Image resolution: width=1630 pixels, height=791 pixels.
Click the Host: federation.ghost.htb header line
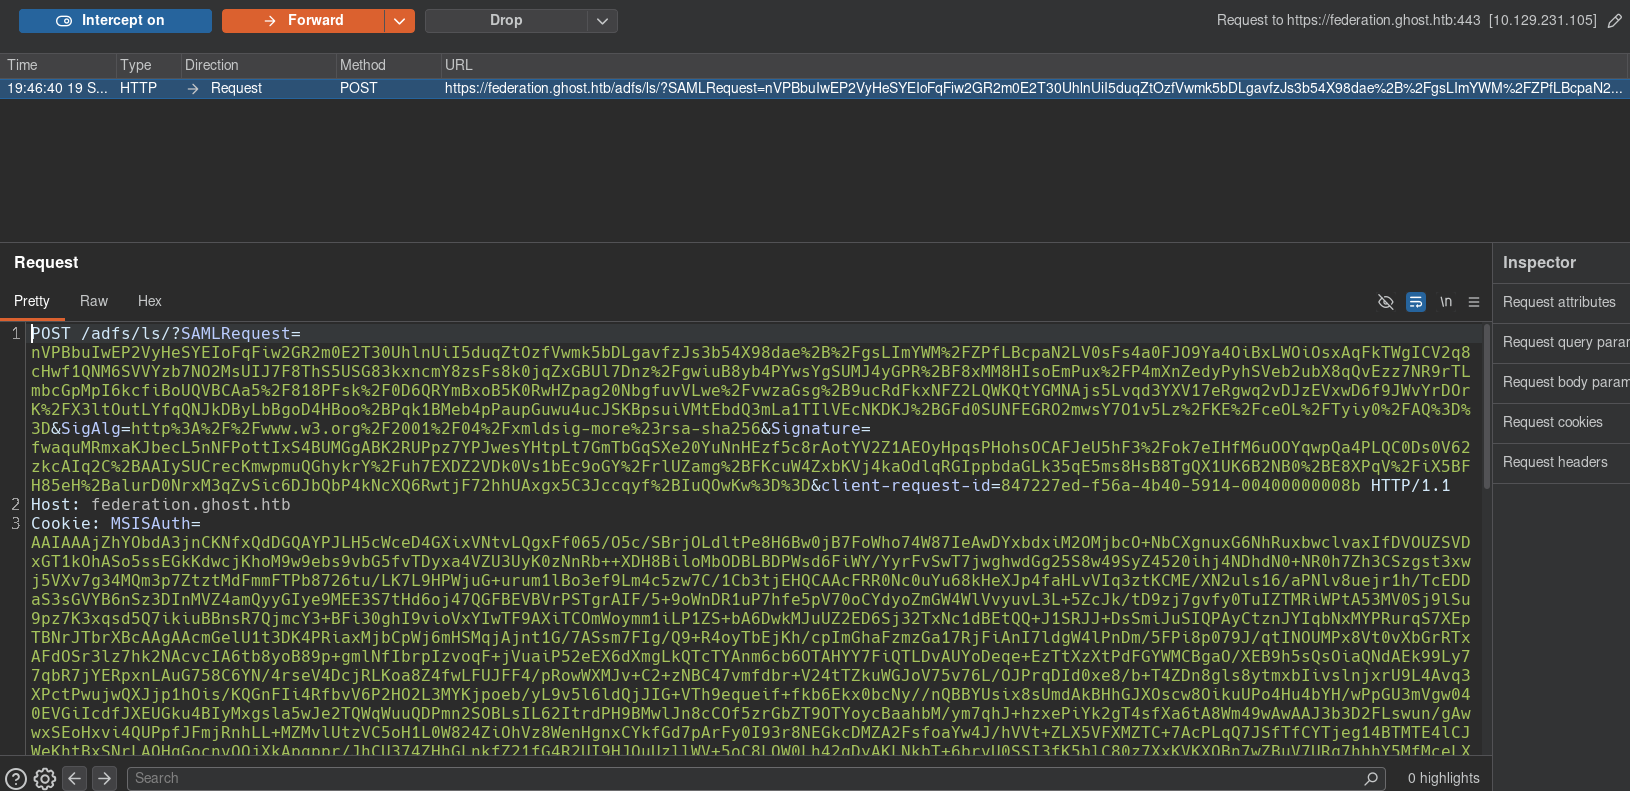pyautogui.click(x=161, y=505)
